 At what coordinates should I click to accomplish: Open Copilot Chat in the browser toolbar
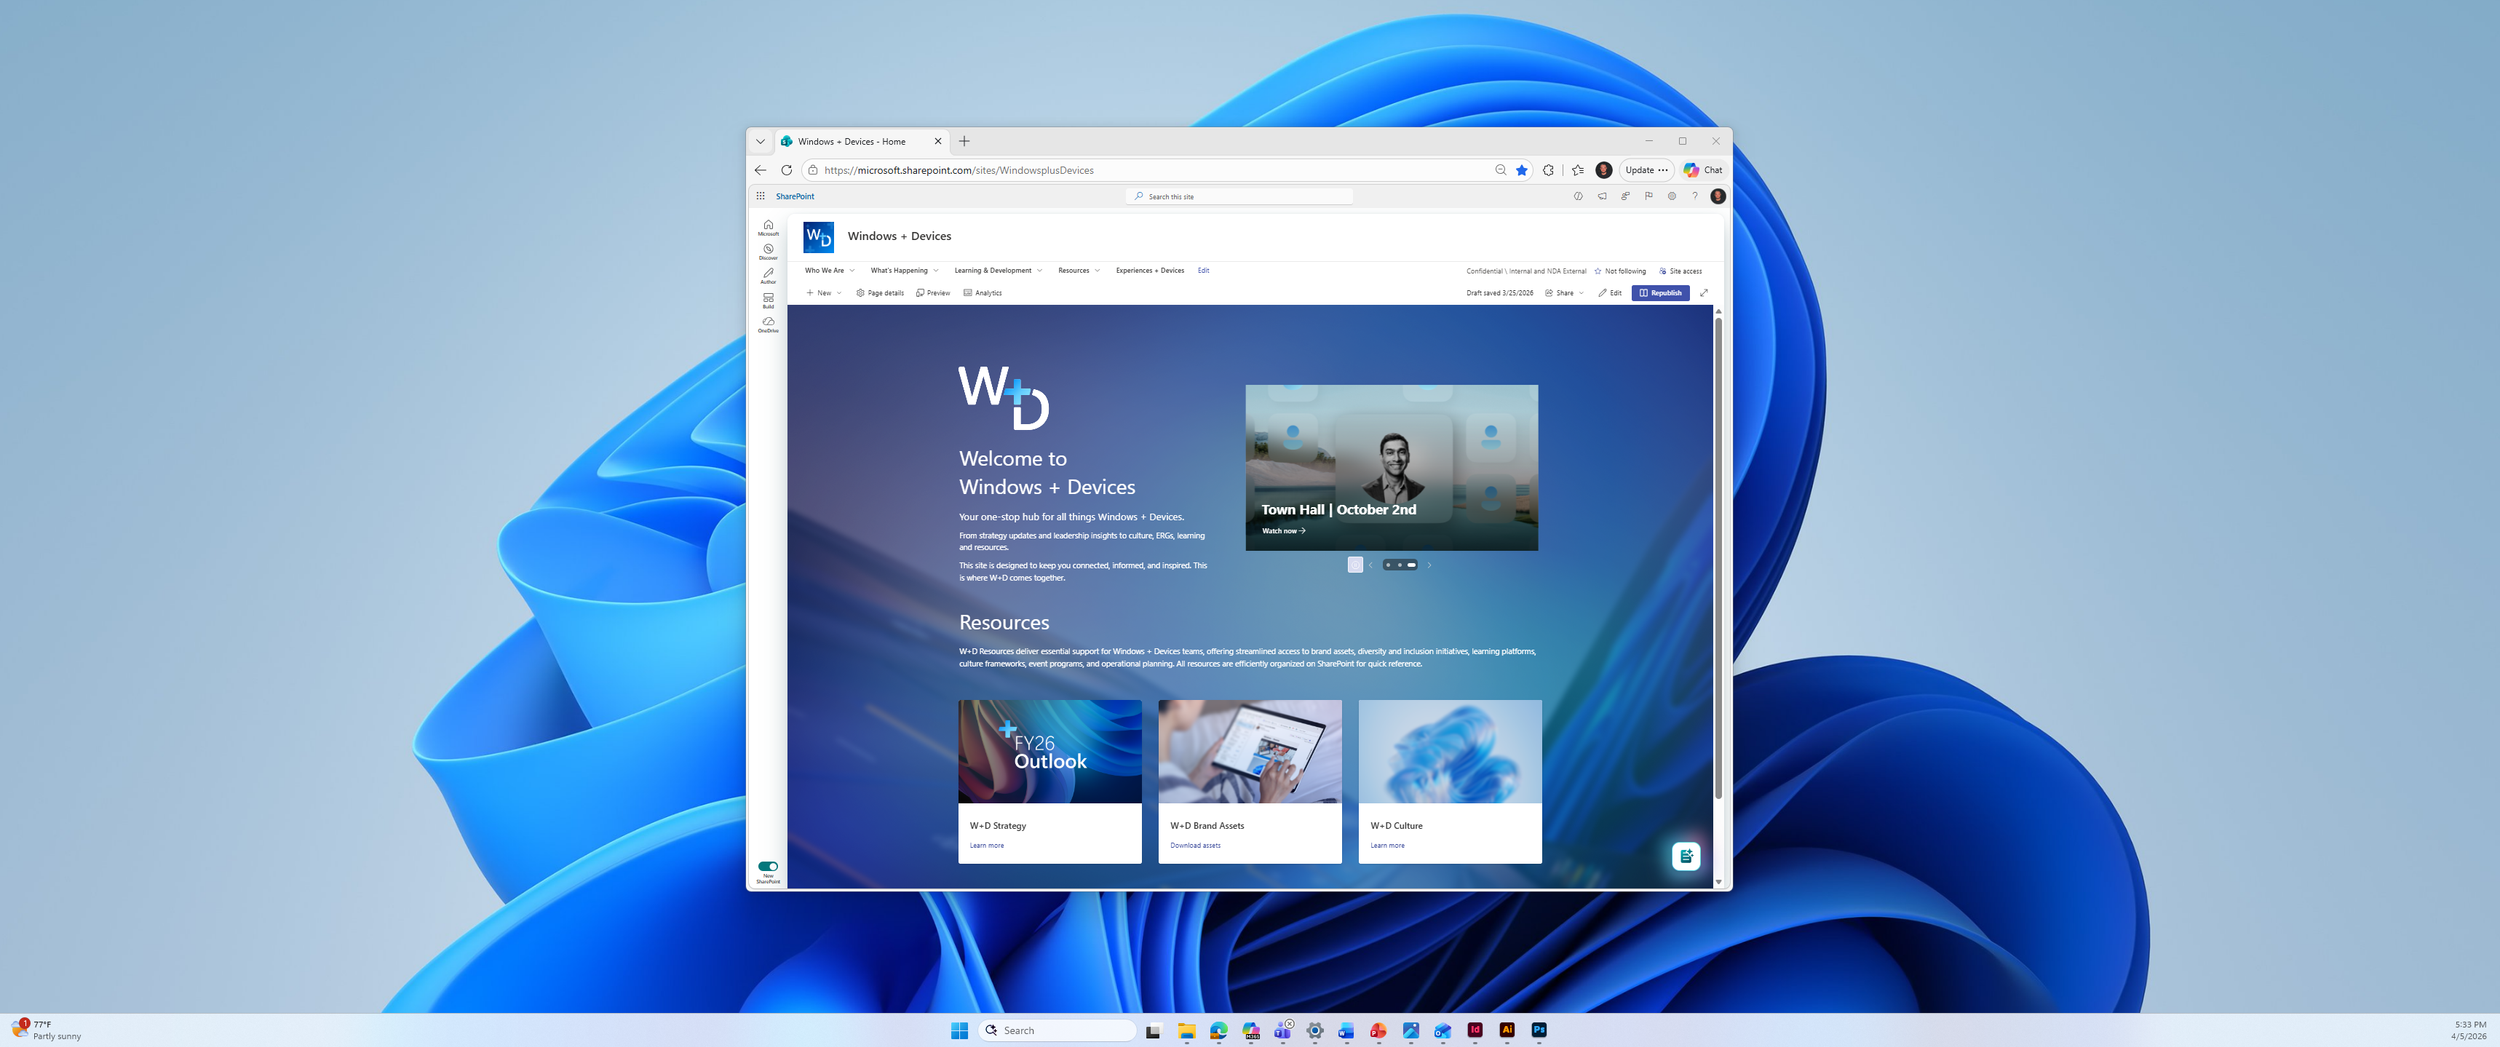point(1703,170)
